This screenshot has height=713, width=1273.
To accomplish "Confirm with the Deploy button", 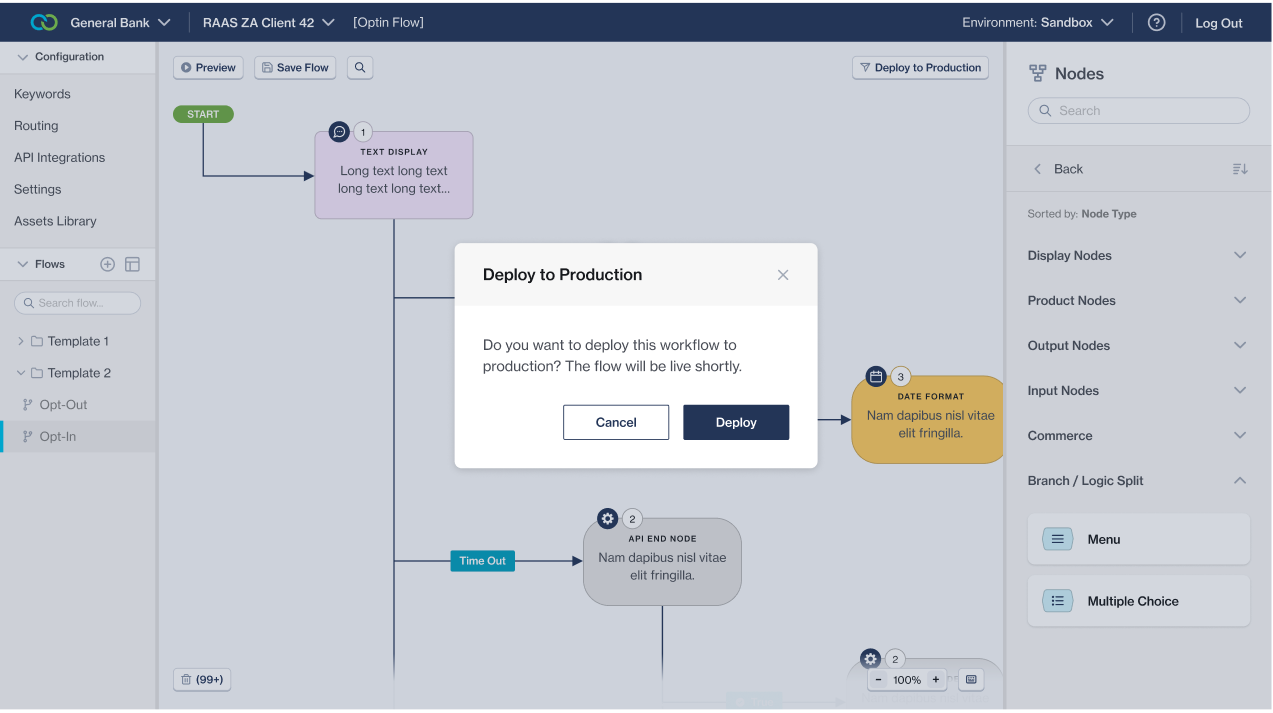I will tap(736, 422).
